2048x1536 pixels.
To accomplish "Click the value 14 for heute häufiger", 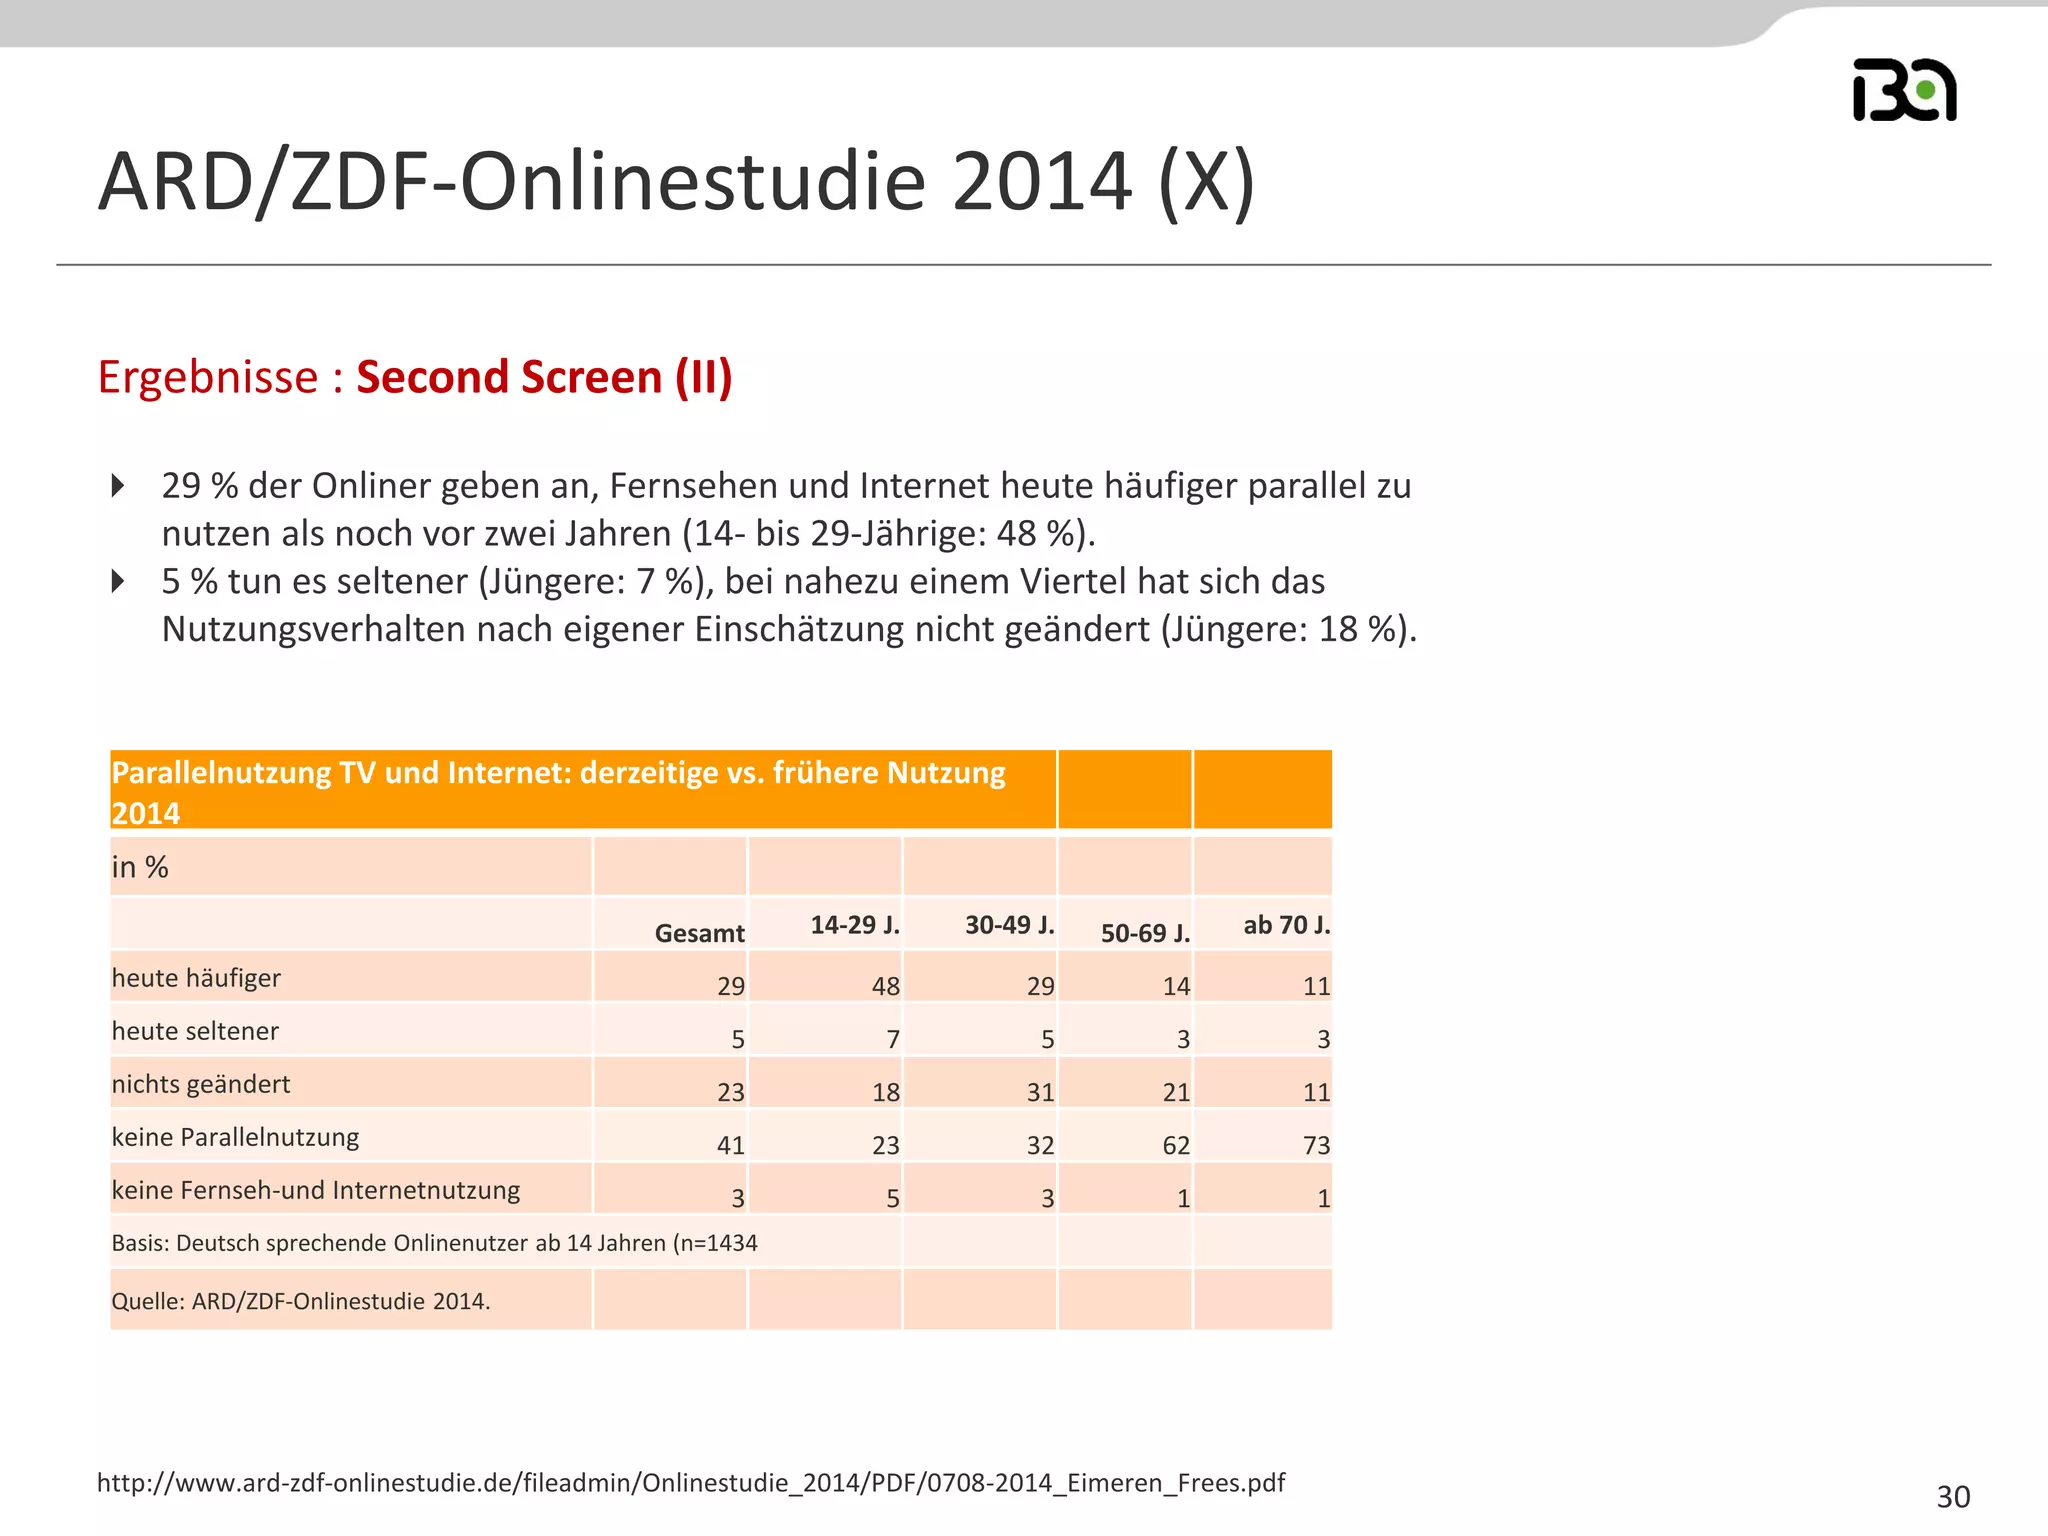I will pos(1177,986).
